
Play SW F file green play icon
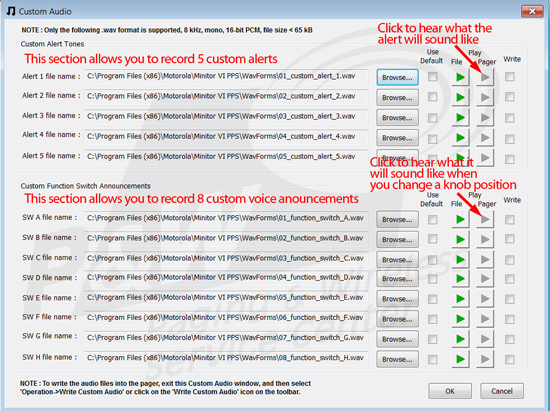pyautogui.click(x=460, y=319)
